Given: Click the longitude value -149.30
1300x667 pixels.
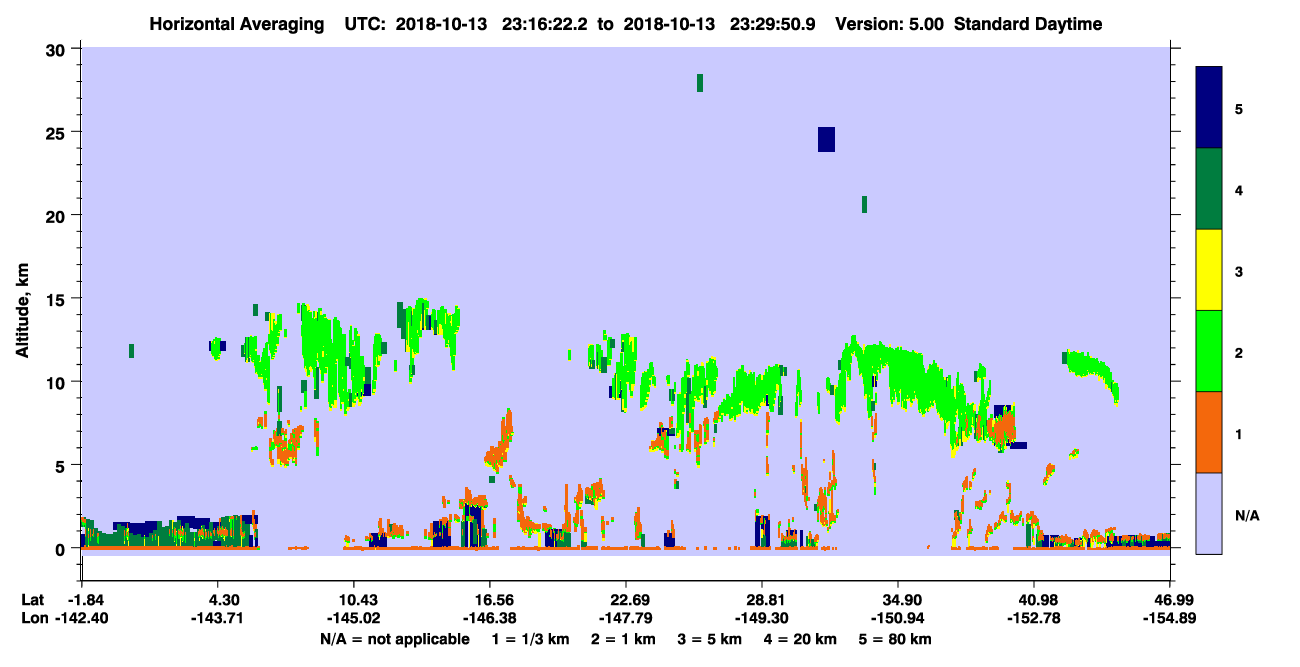Looking at the screenshot, I should pos(762,619).
